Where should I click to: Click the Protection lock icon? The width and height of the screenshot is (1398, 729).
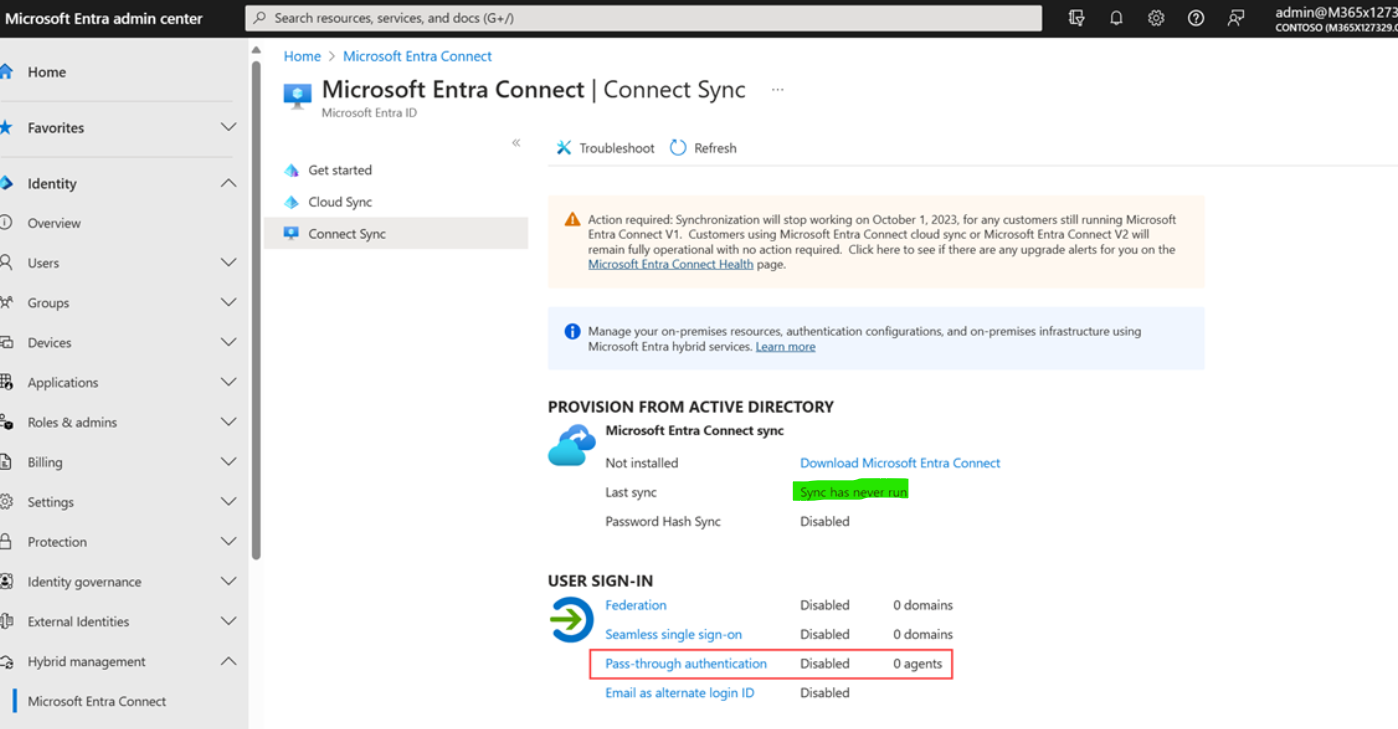6,542
